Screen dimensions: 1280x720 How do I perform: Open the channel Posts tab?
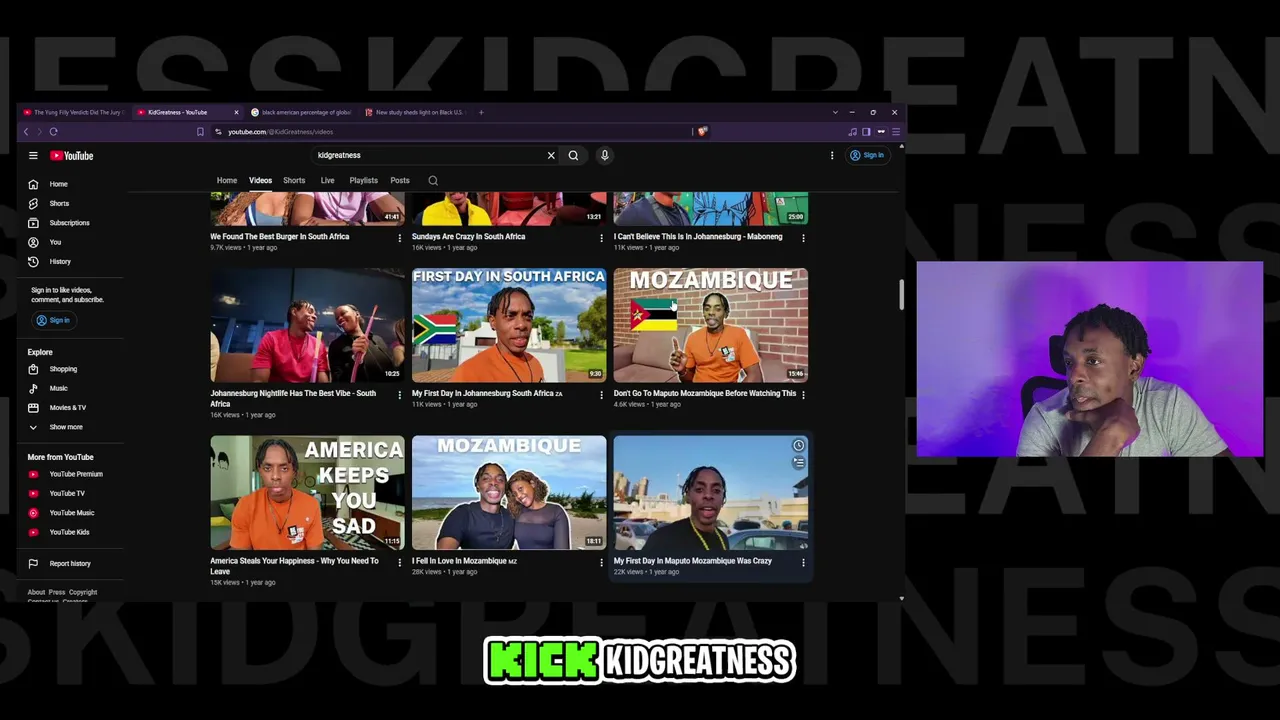pyautogui.click(x=400, y=181)
